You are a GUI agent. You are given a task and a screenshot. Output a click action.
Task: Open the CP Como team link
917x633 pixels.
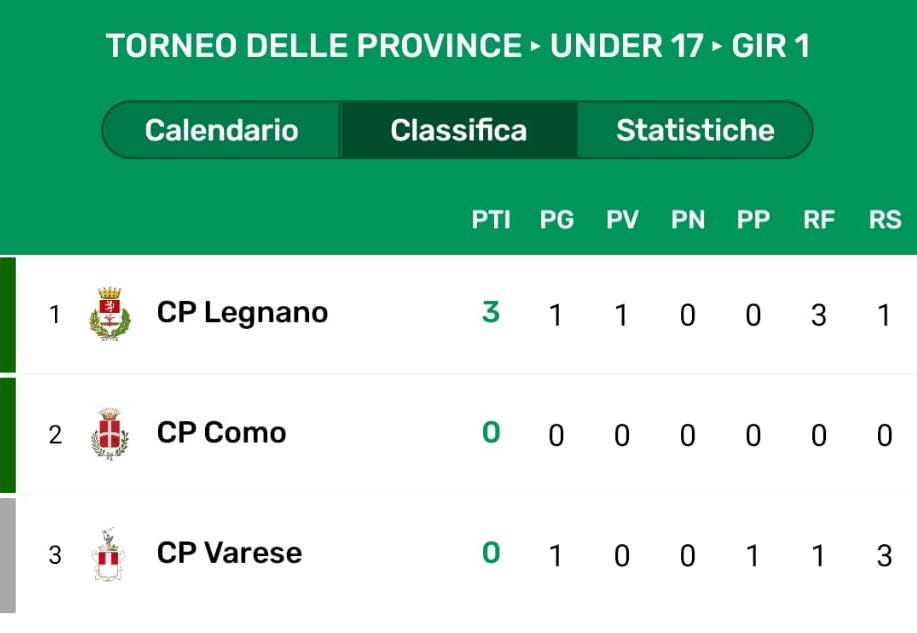click(x=221, y=433)
